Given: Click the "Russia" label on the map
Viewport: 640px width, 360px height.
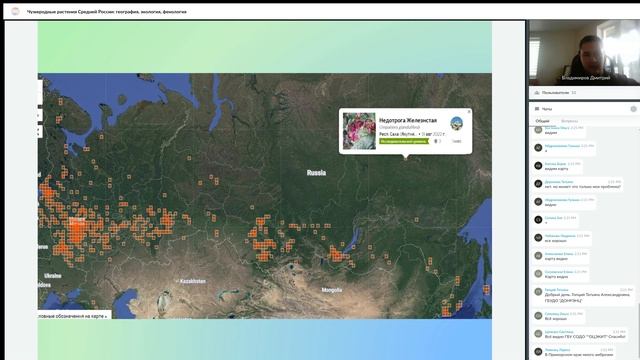Looking at the screenshot, I should [x=316, y=173].
